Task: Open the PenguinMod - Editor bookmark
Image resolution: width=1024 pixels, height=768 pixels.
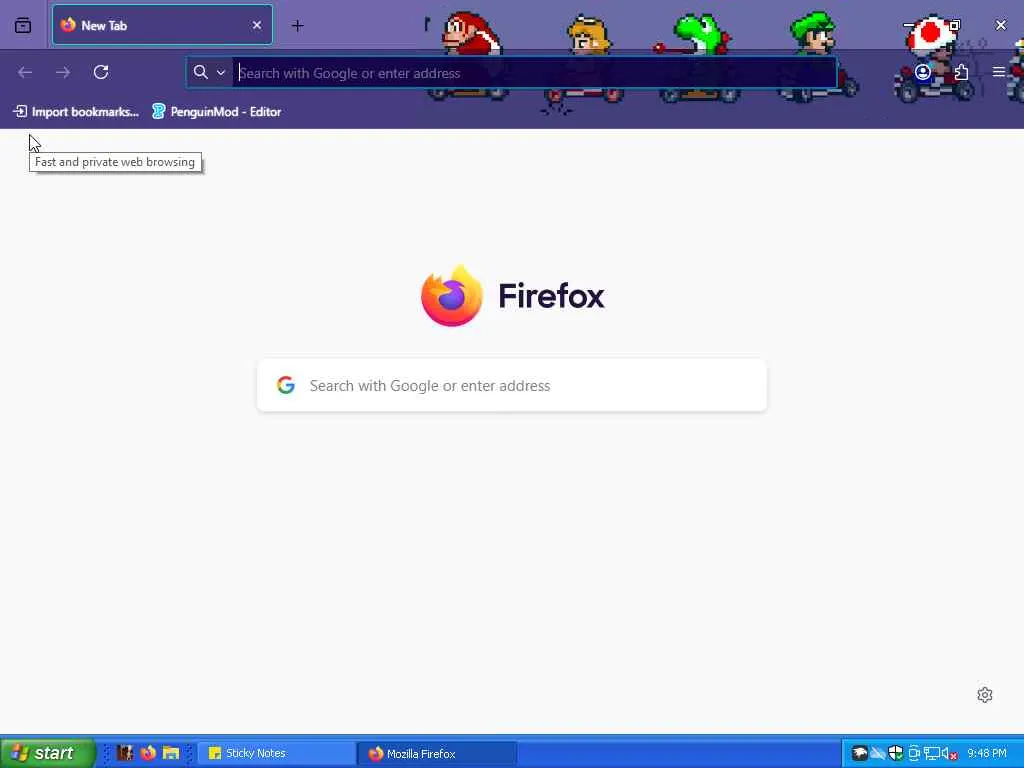Action: (217, 112)
